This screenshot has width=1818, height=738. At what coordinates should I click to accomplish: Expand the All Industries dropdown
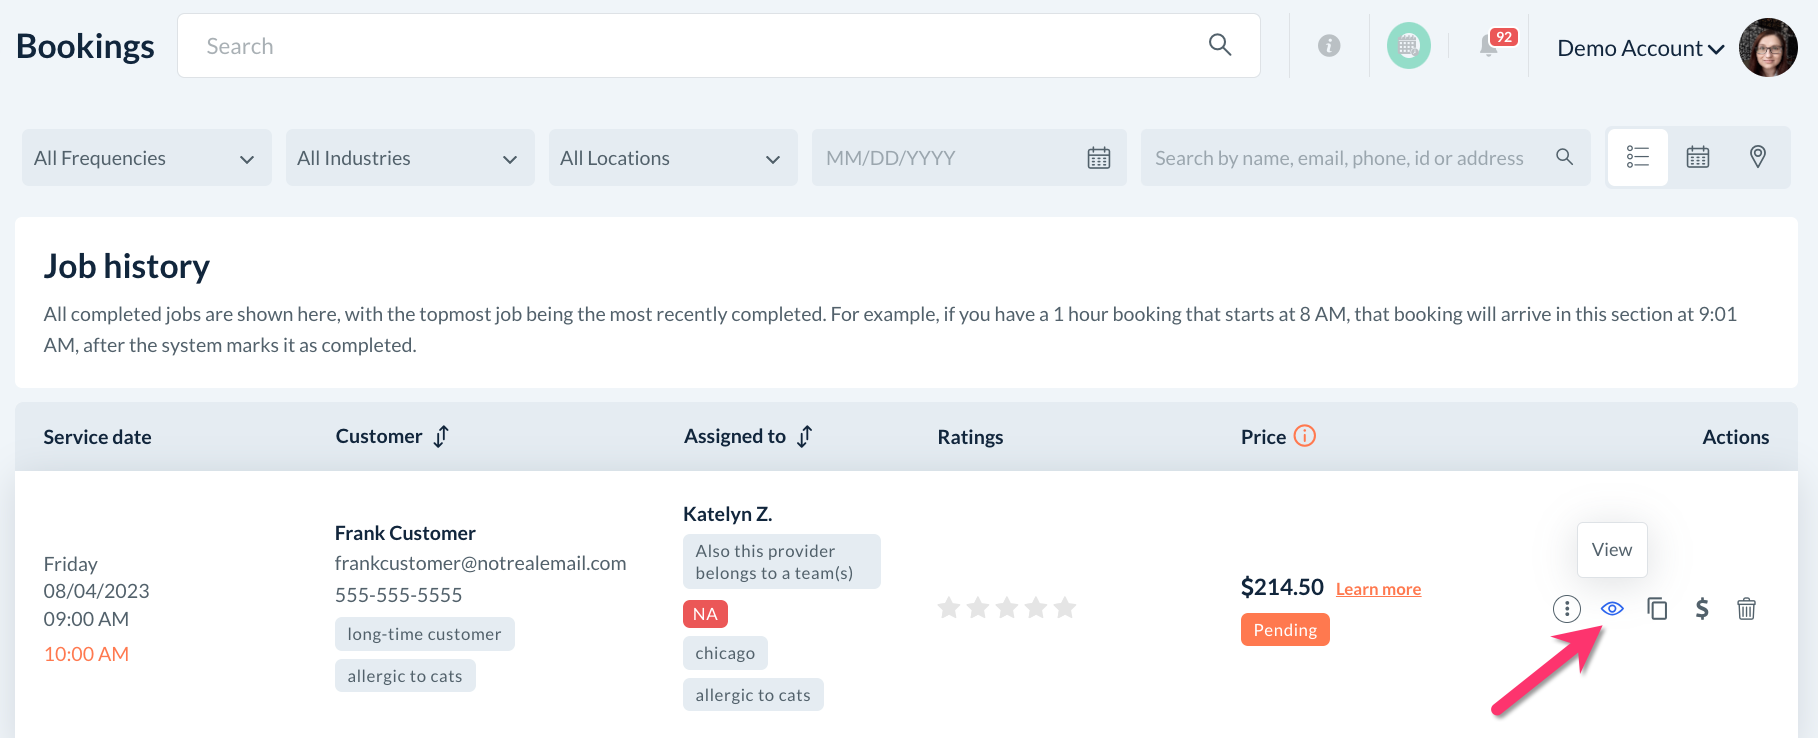click(x=409, y=158)
